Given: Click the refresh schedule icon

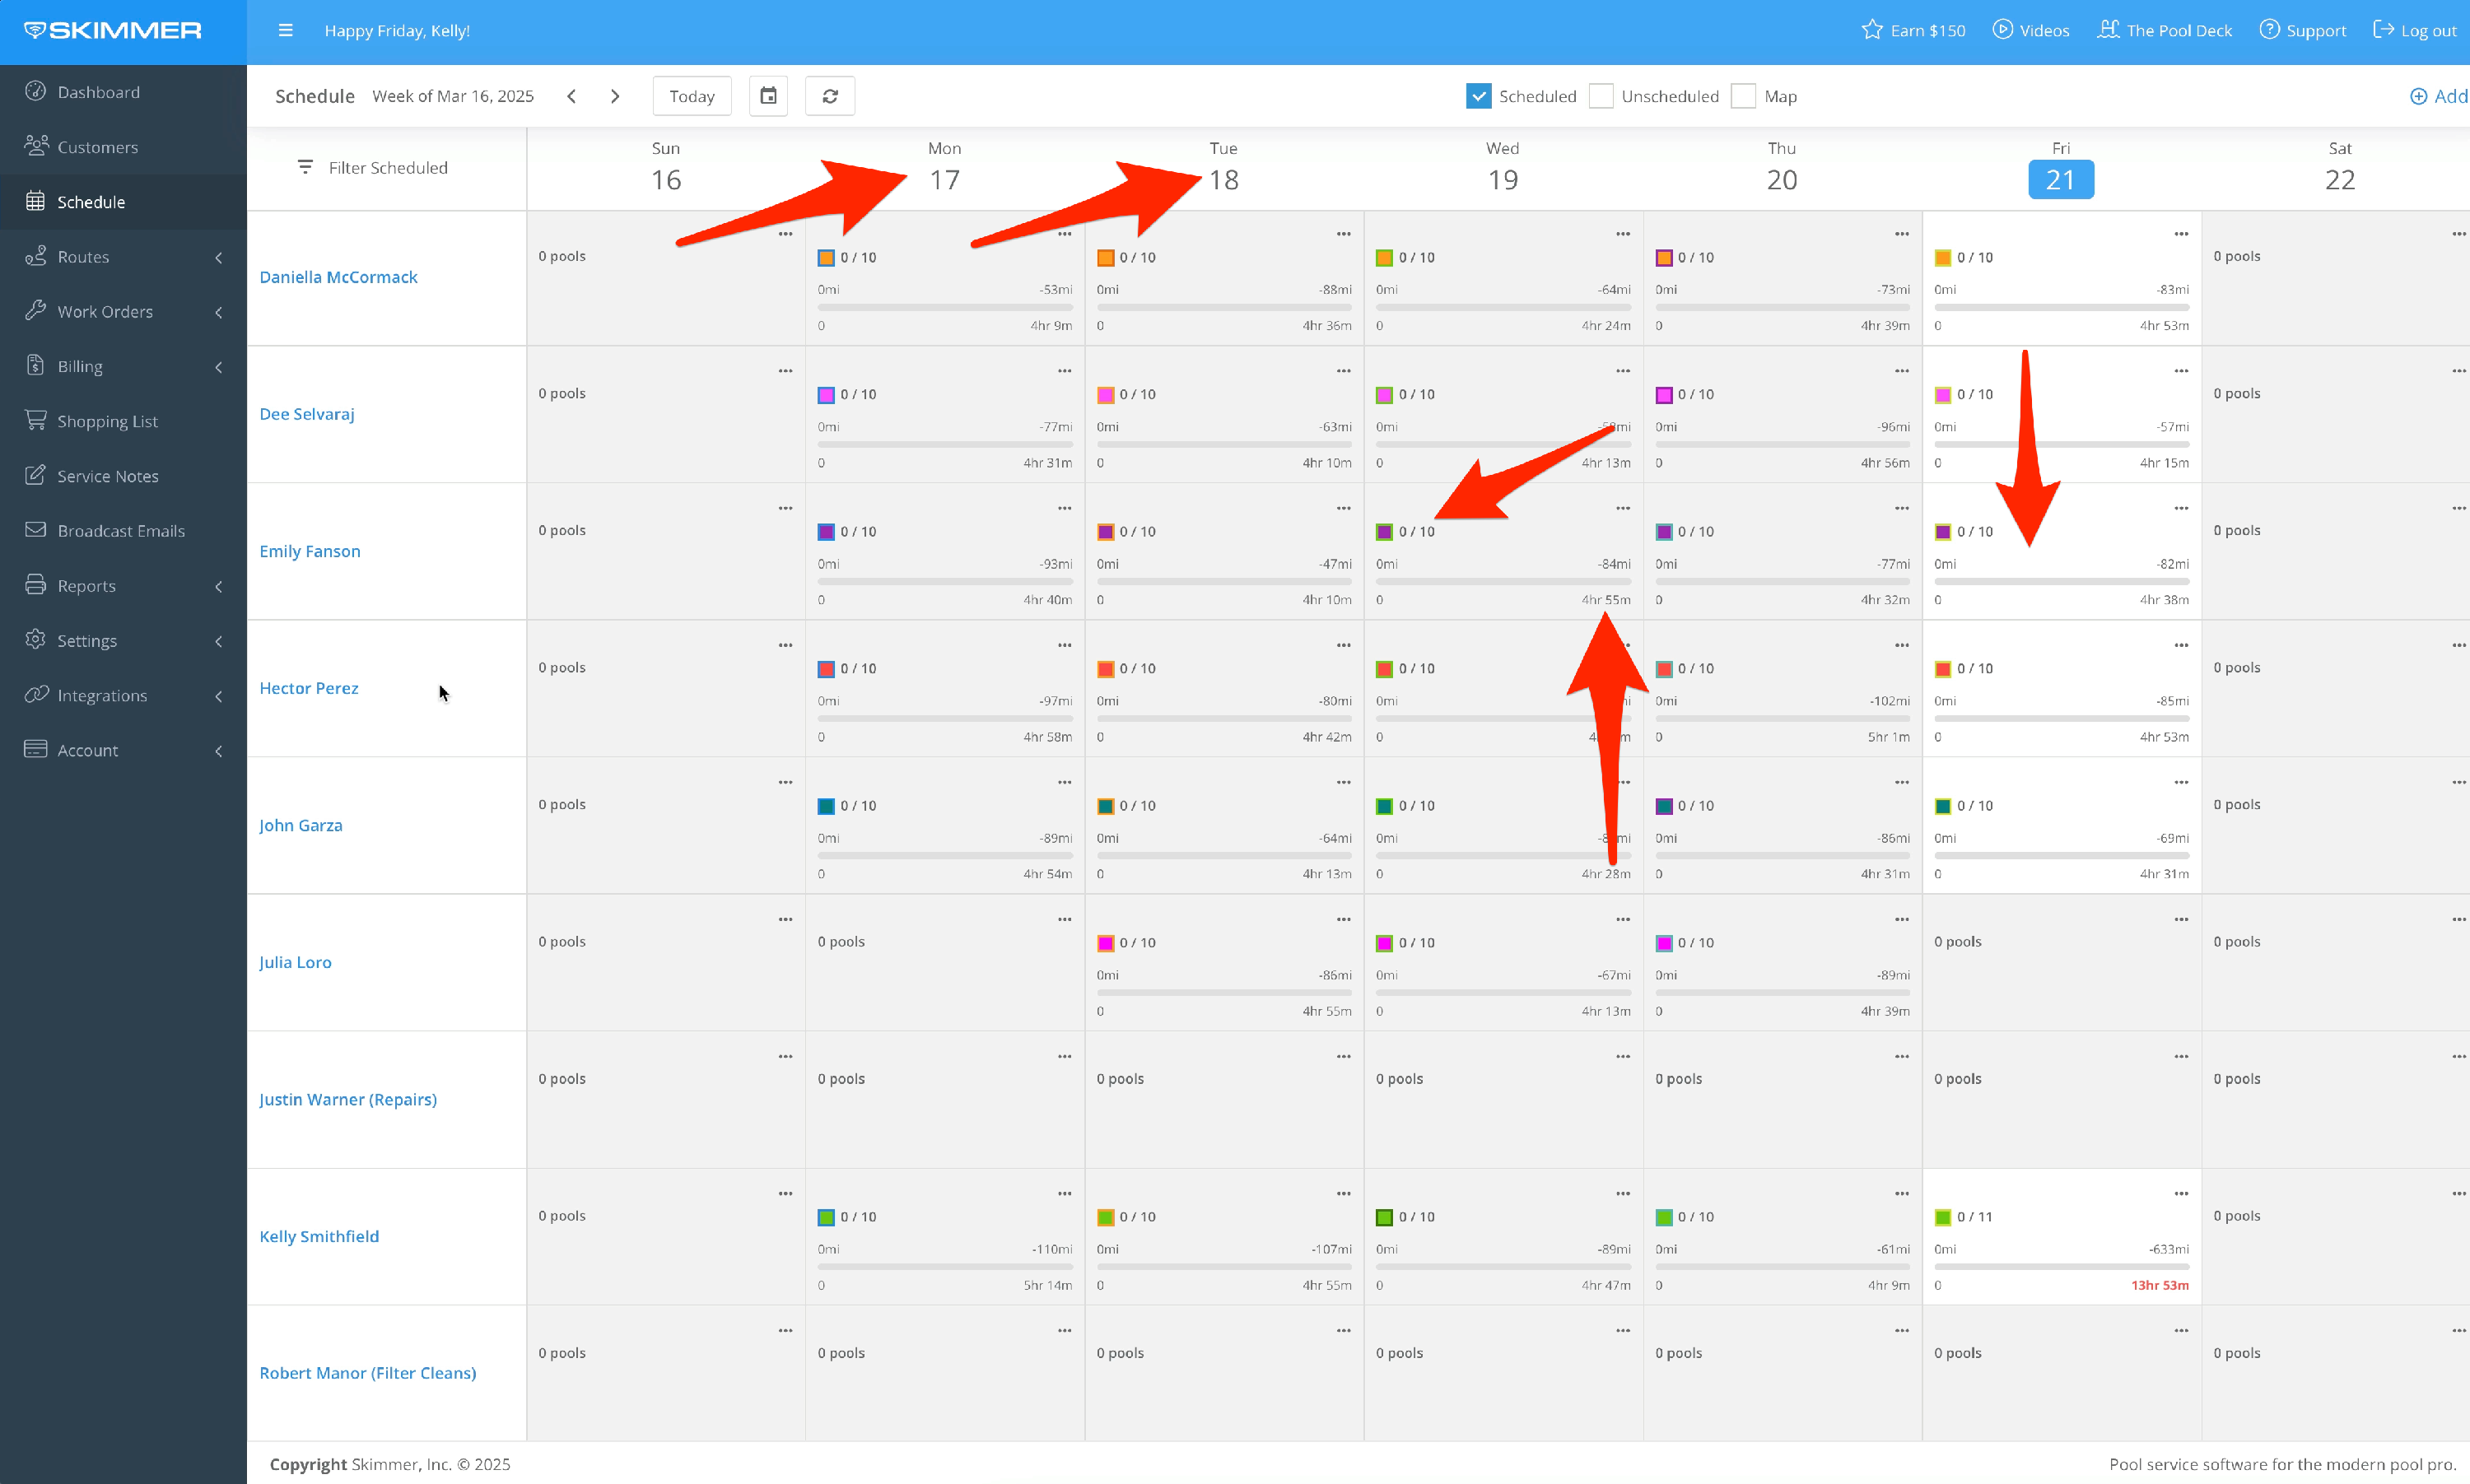Looking at the screenshot, I should tap(829, 96).
